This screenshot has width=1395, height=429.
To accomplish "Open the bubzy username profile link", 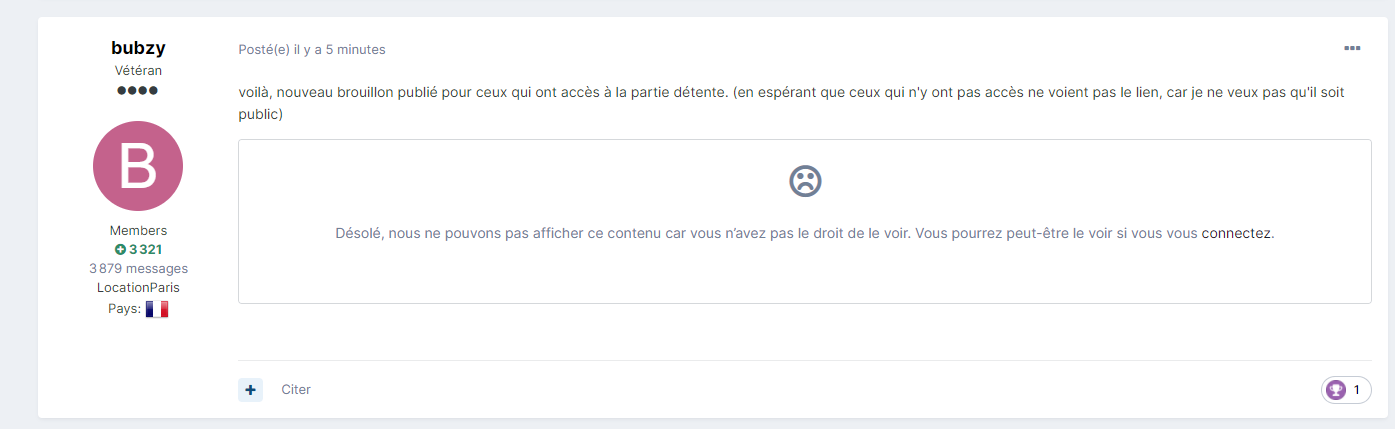I will point(138,48).
